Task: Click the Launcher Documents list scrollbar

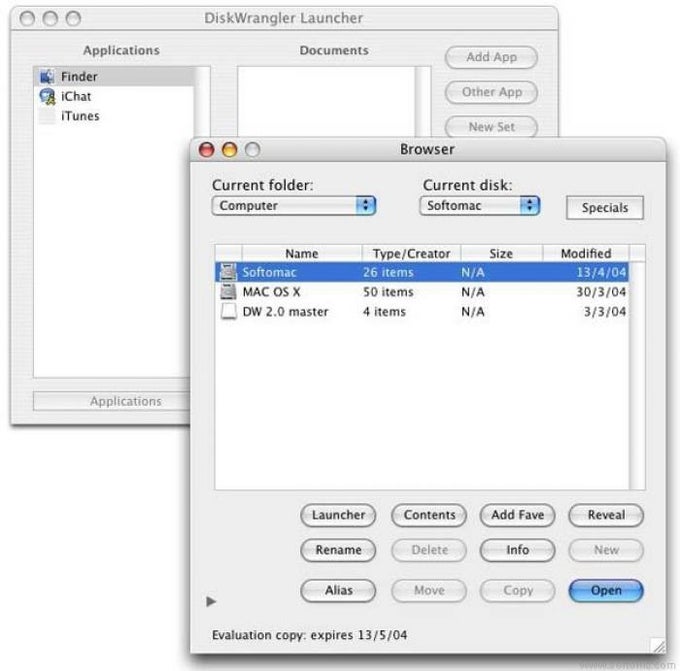Action: pyautogui.click(x=423, y=102)
